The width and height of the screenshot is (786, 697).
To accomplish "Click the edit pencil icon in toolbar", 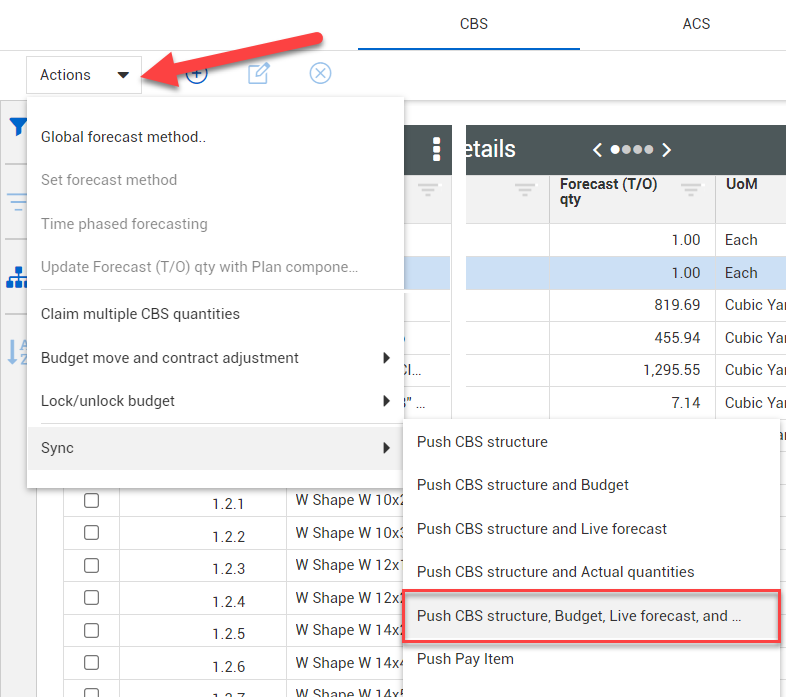I will coord(258,74).
